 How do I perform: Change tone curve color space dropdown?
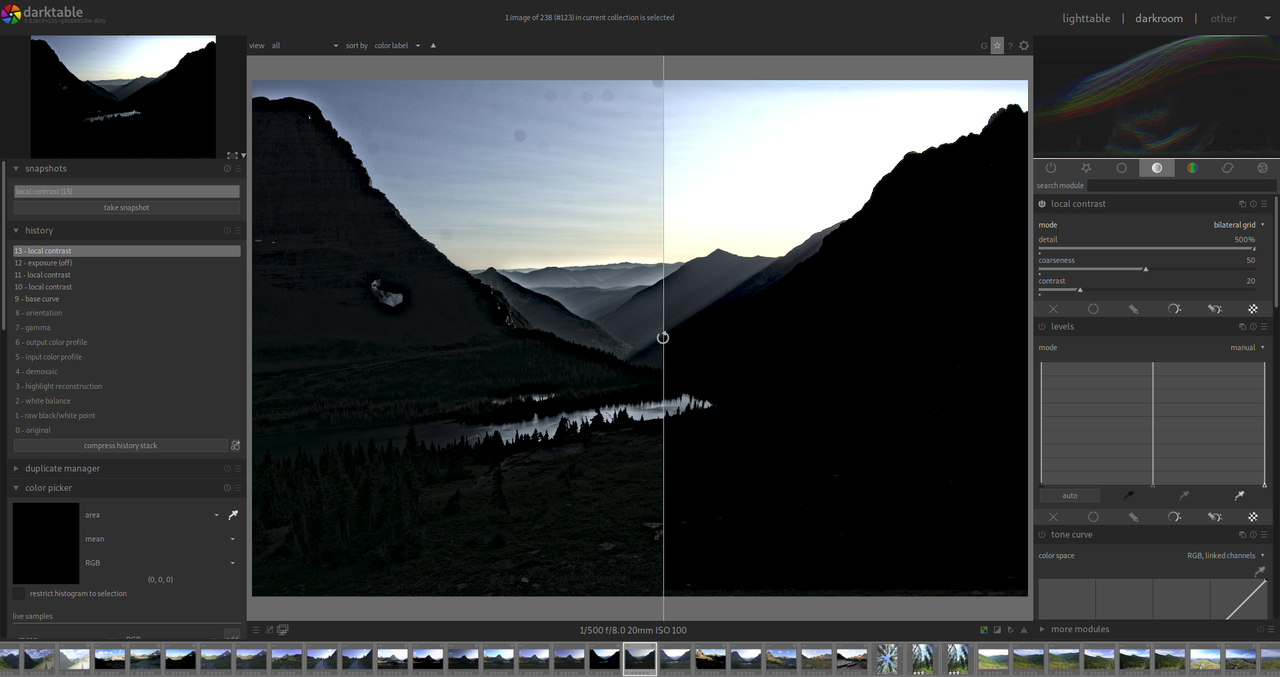click(x=1226, y=556)
